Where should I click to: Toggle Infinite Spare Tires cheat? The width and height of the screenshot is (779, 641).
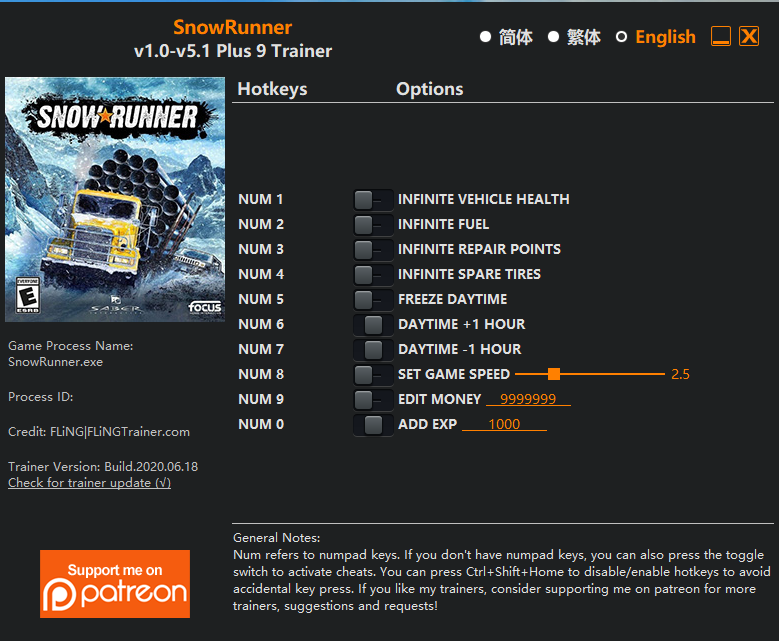coord(373,274)
